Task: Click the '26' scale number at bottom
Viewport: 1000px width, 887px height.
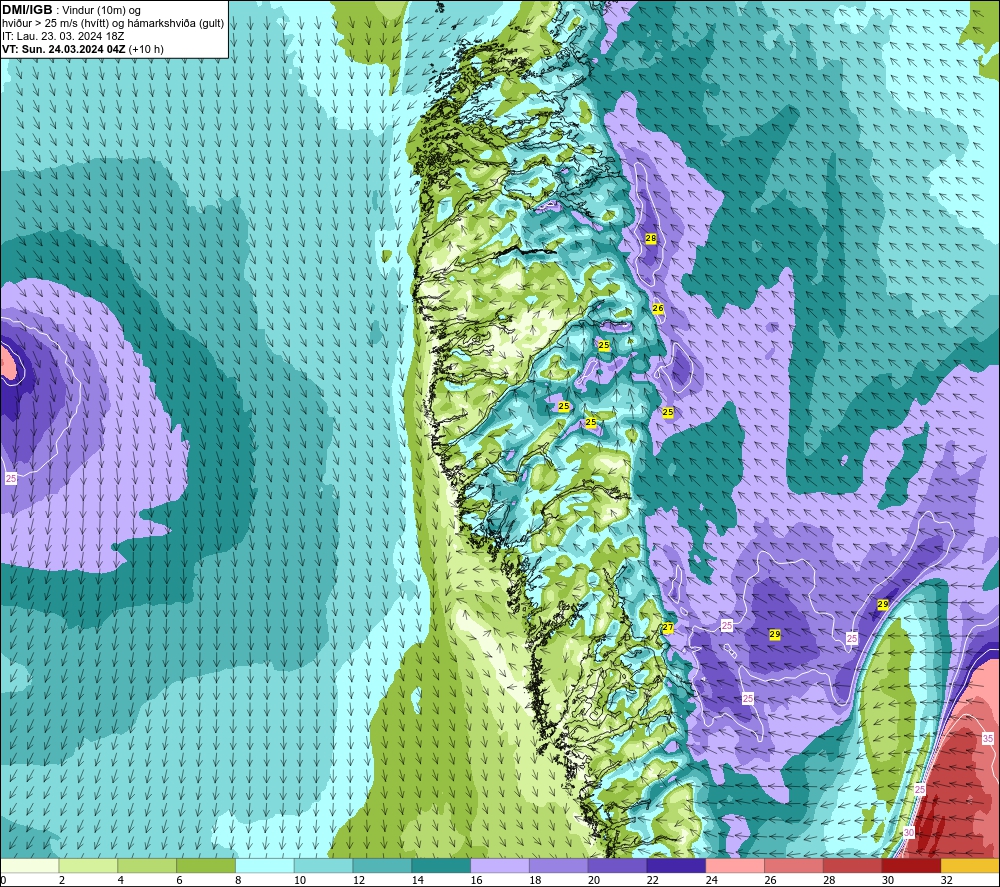Action: click(x=770, y=880)
